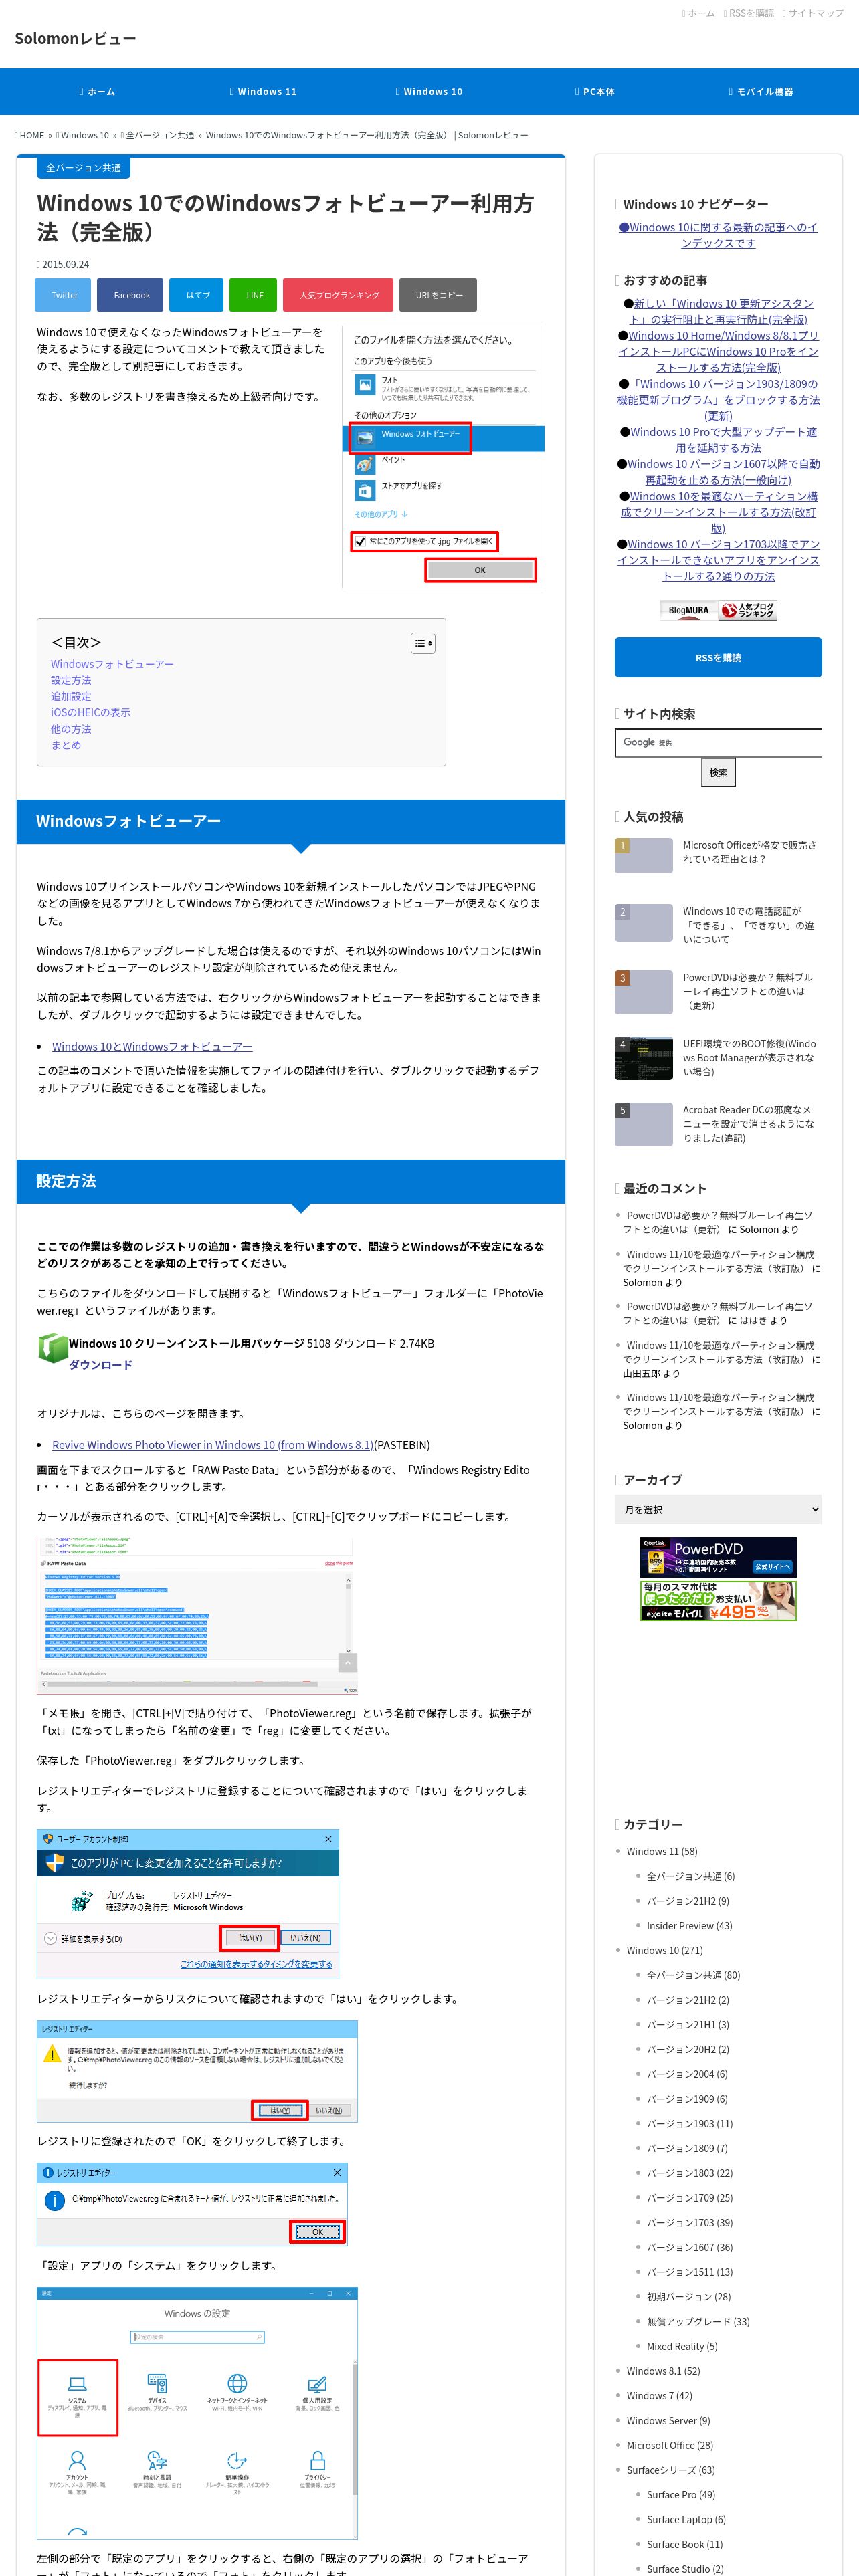Screen dimensions: 859x2576
Task: Open the Windows Server (9) category
Action: coord(668,2420)
